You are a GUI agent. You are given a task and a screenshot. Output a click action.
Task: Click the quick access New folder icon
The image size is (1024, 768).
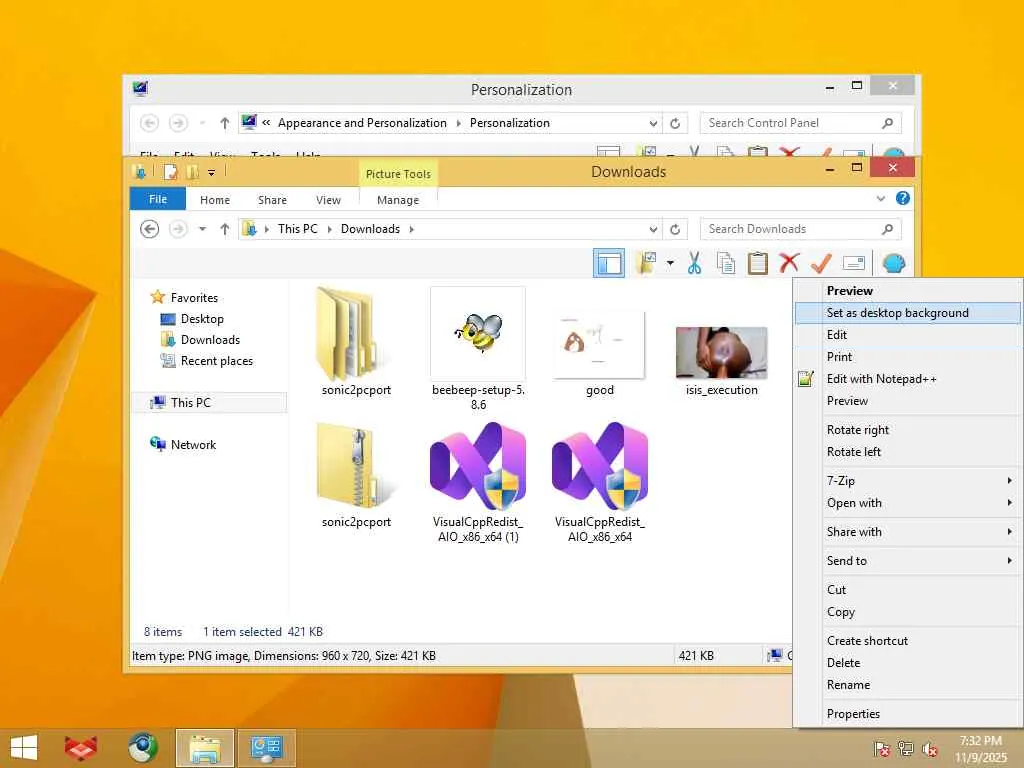tap(192, 172)
